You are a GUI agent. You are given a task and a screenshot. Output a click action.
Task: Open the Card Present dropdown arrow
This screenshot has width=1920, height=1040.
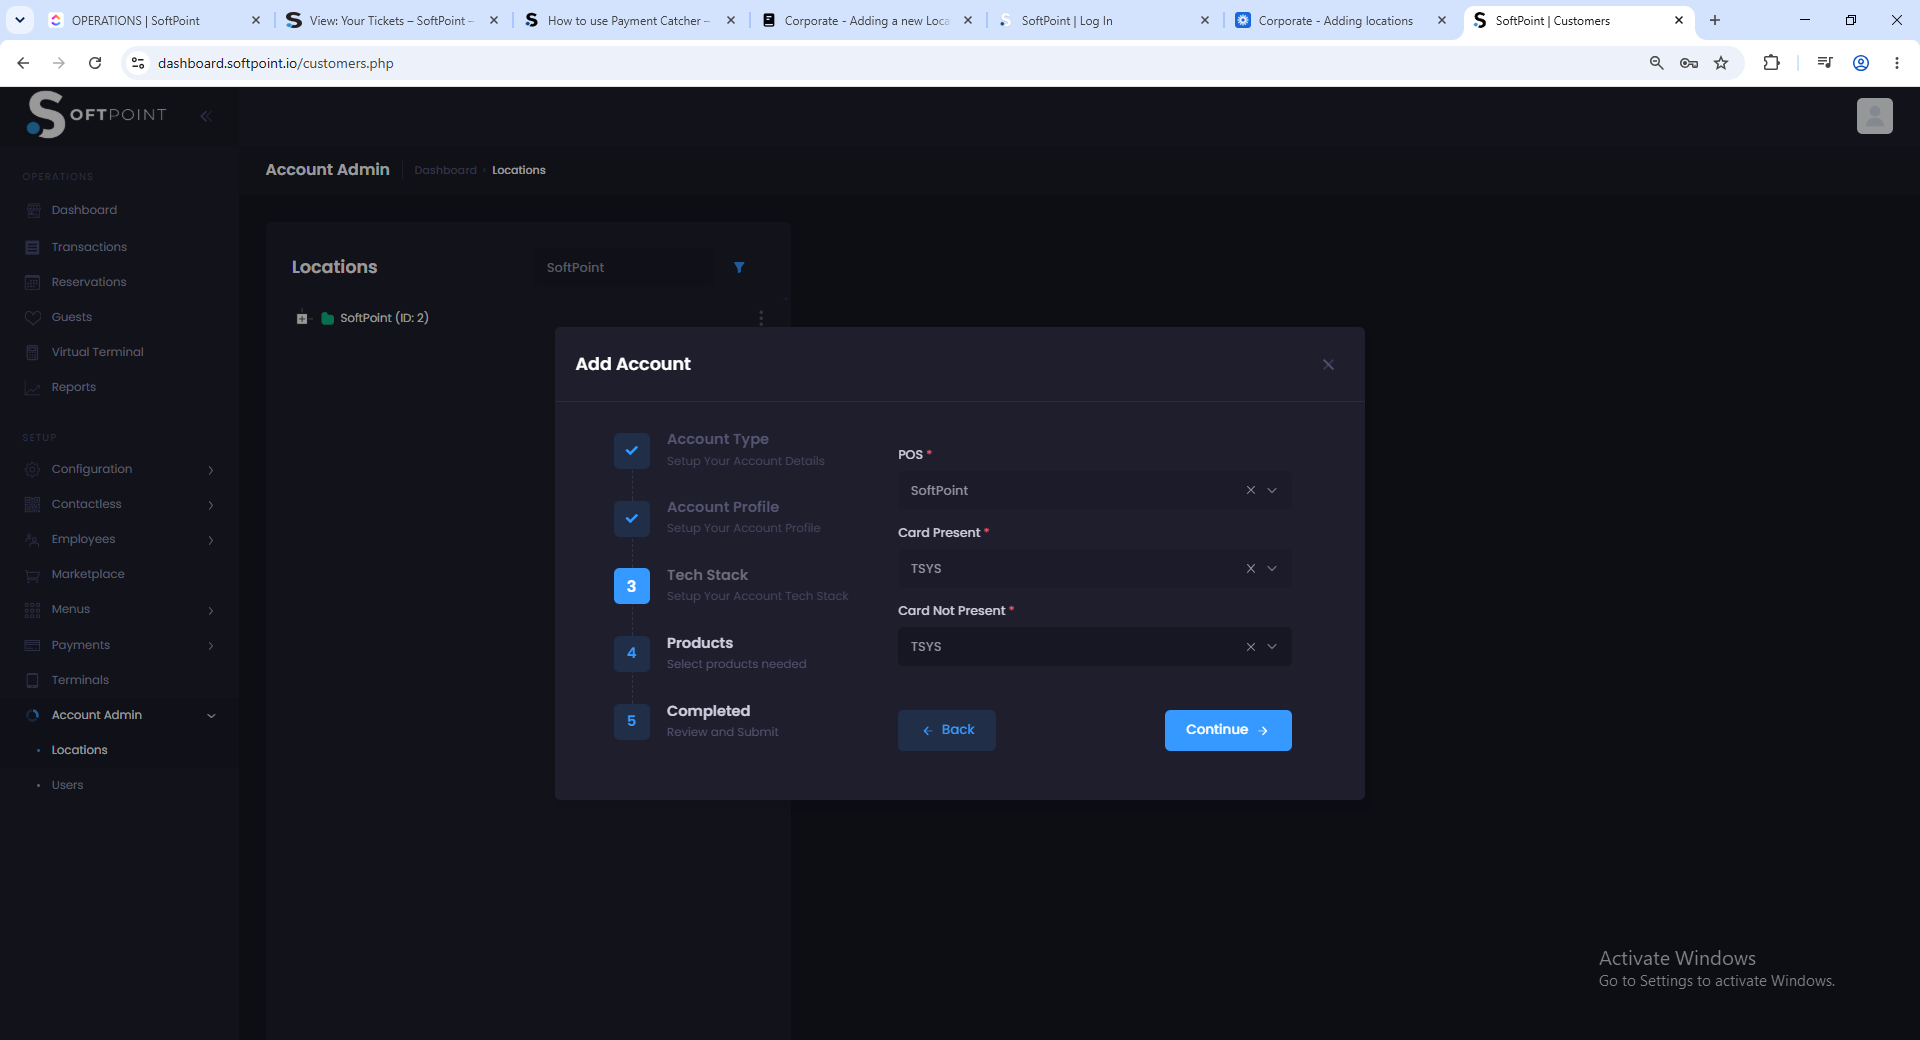point(1272,568)
